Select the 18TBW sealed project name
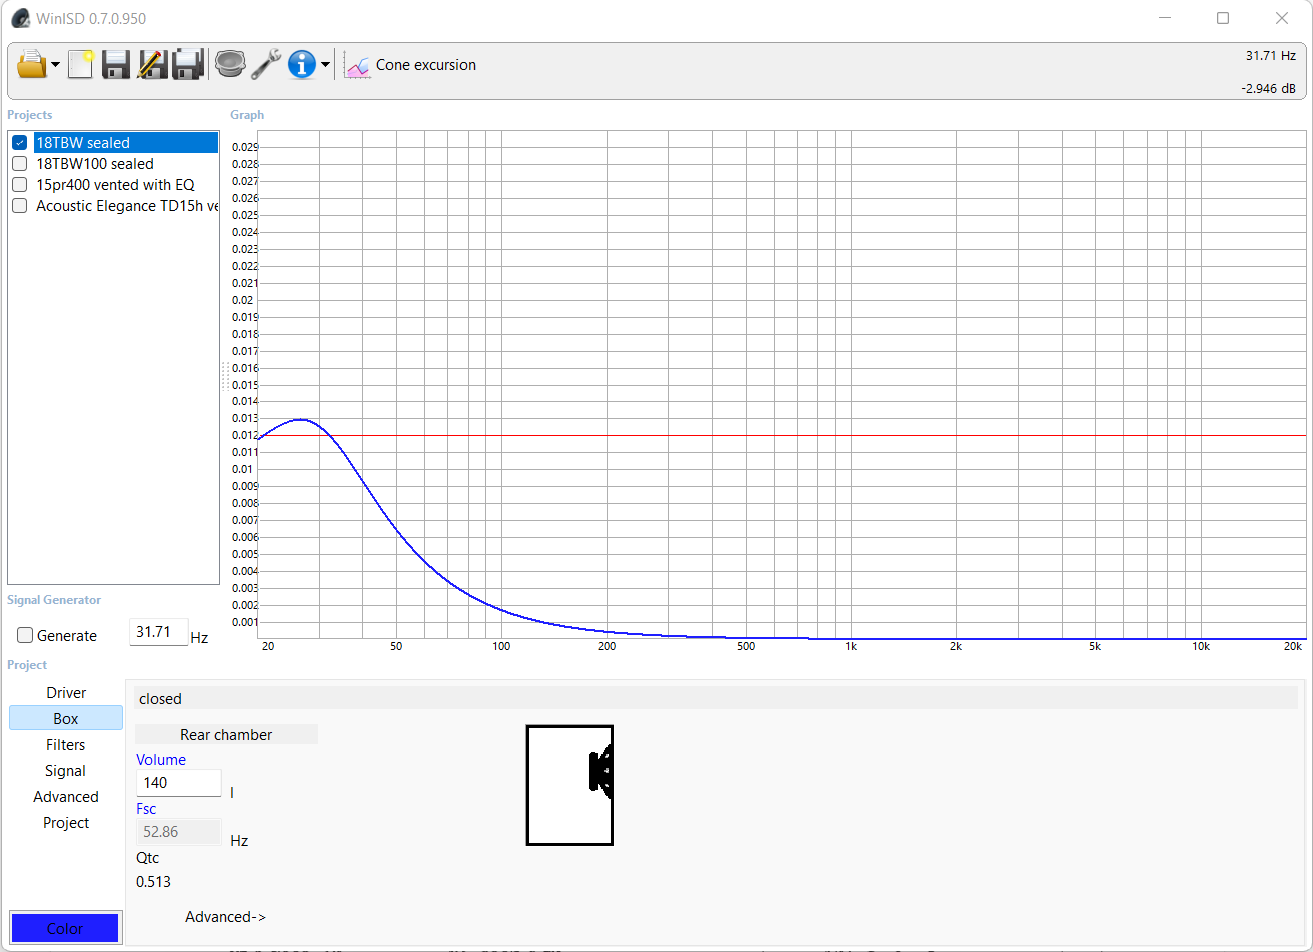Viewport: 1313px width, 952px height. 125,143
